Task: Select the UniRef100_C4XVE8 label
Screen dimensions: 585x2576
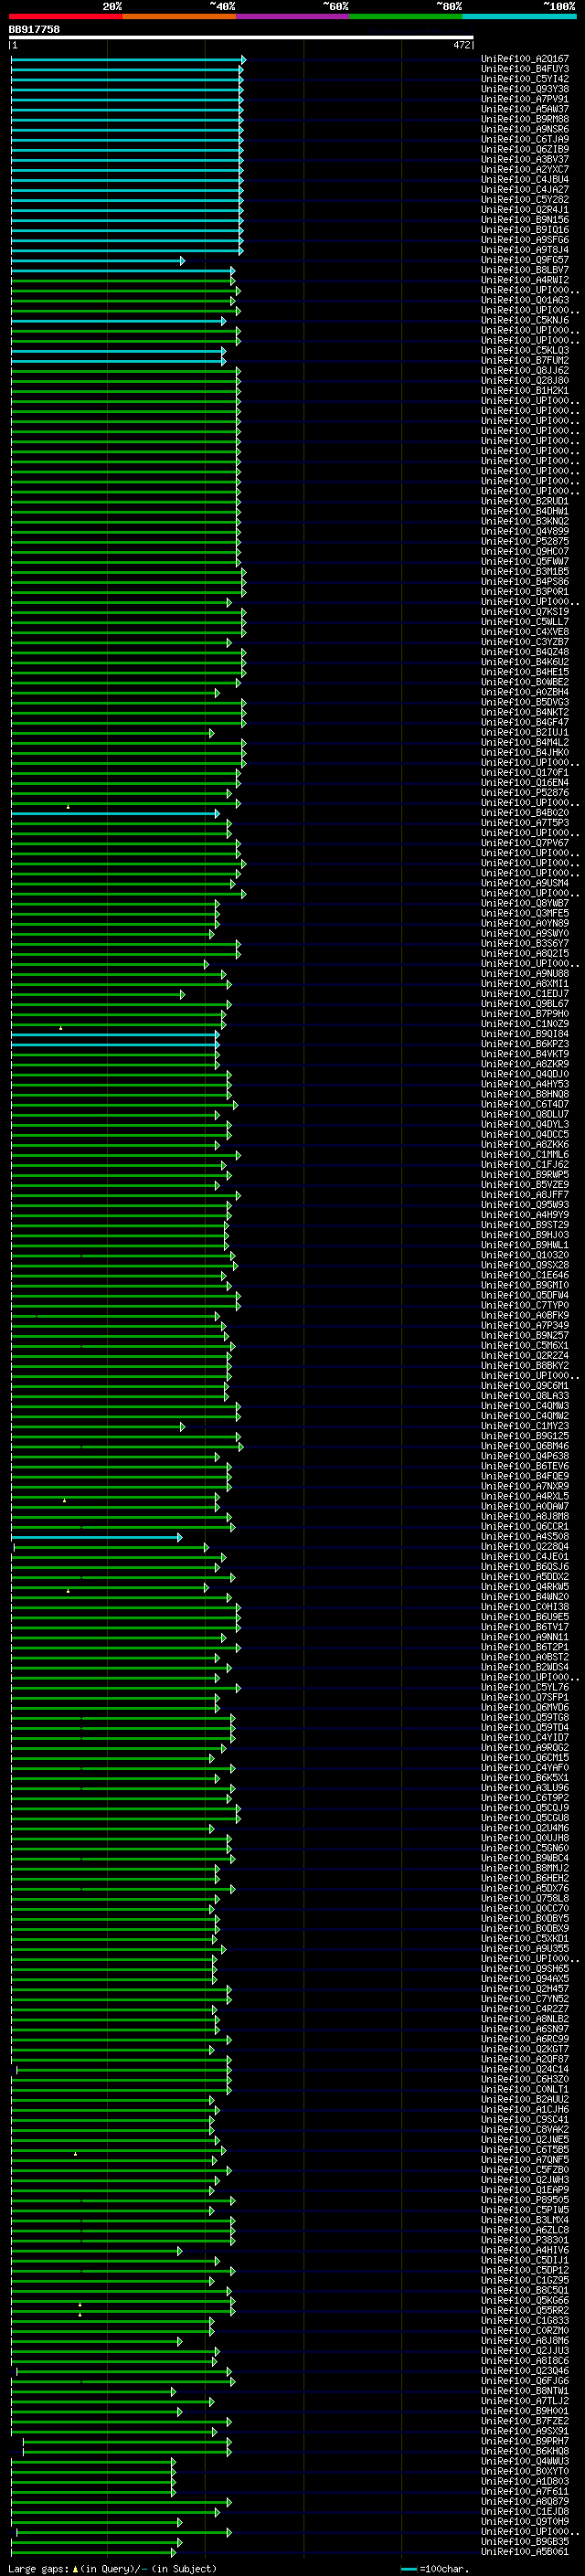Action: (x=525, y=632)
